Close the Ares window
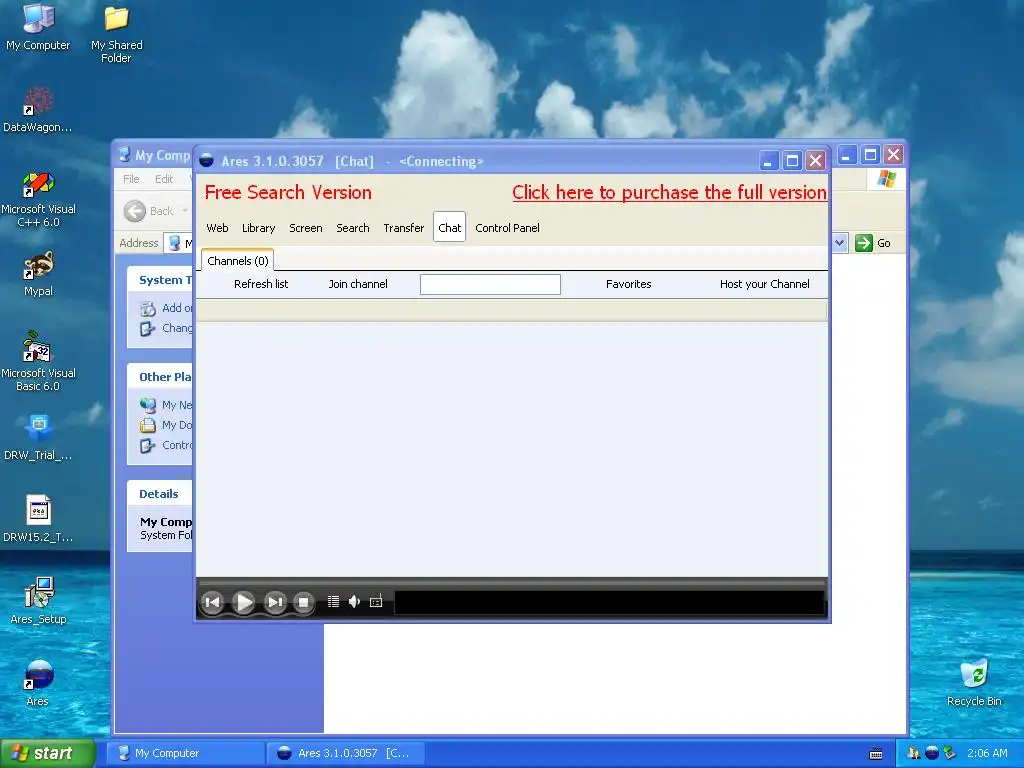The height and width of the screenshot is (768, 1024). click(x=816, y=161)
